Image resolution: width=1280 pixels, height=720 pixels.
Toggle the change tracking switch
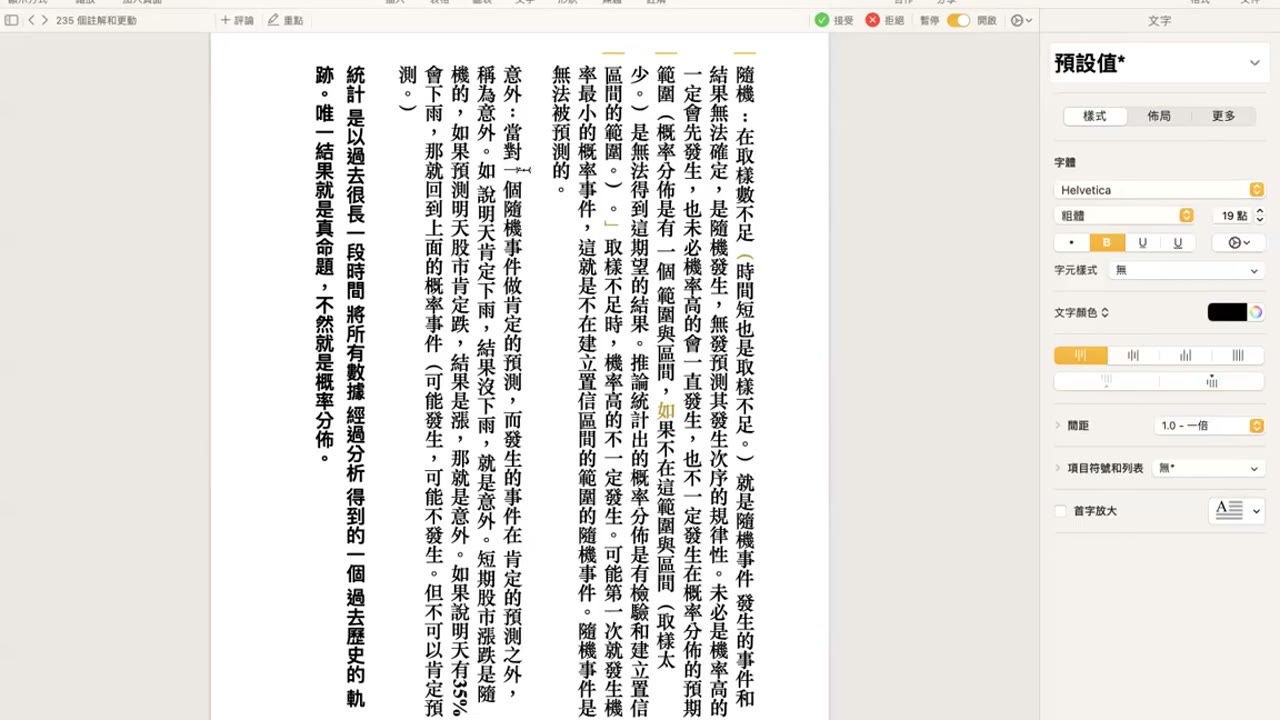pyautogui.click(x=958, y=20)
